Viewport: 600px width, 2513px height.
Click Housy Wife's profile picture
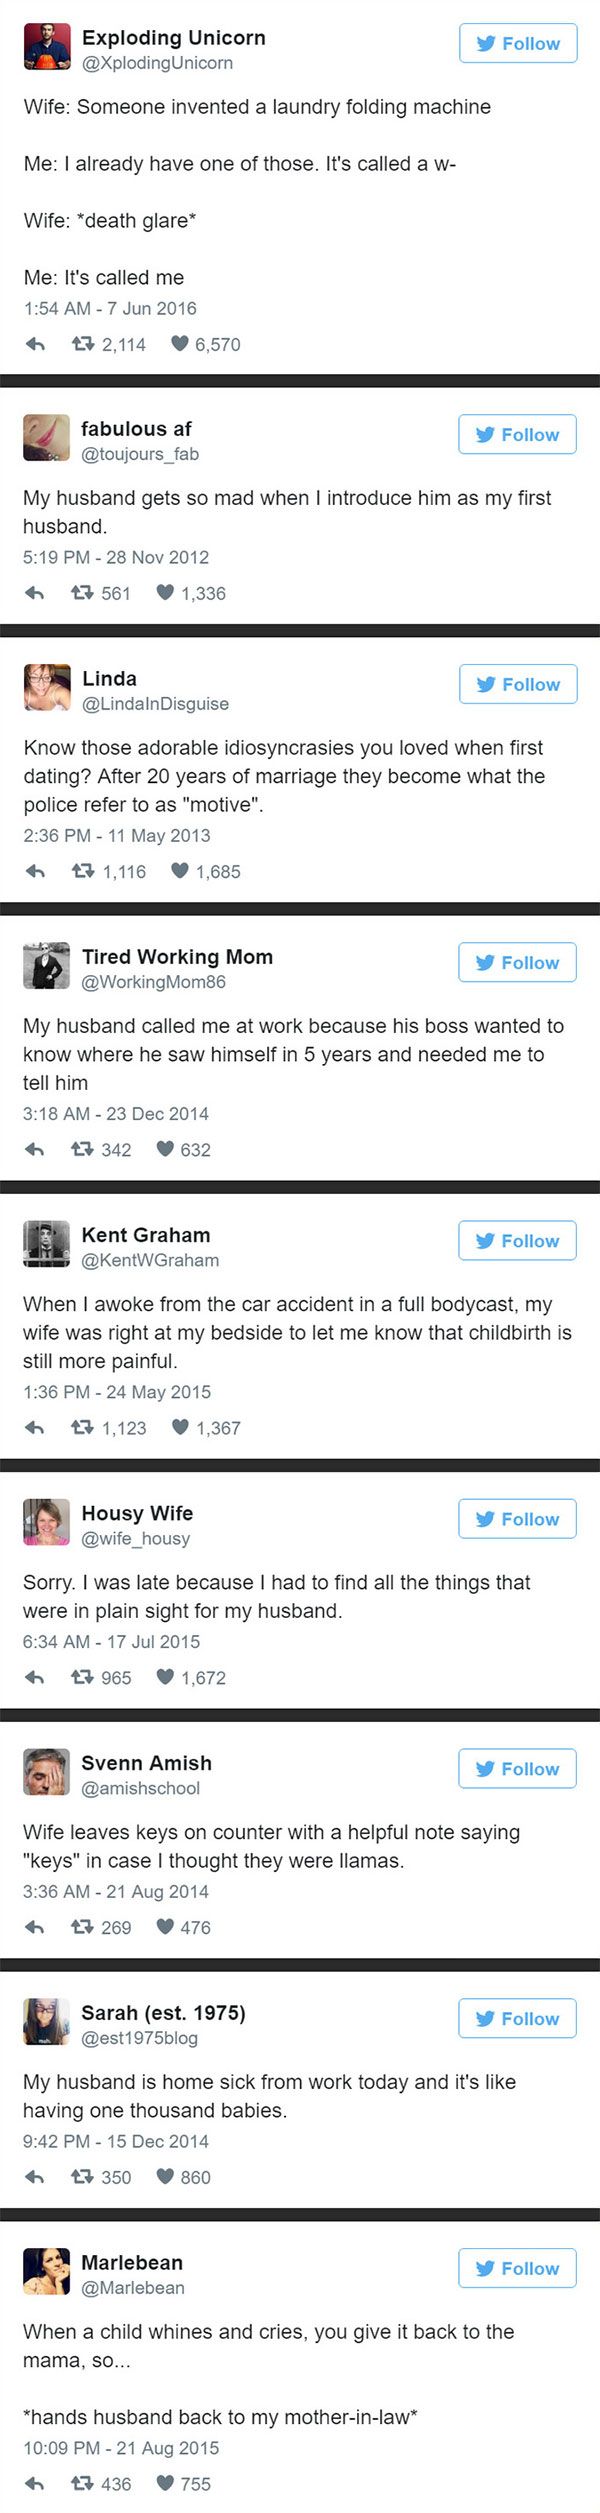point(46,1522)
